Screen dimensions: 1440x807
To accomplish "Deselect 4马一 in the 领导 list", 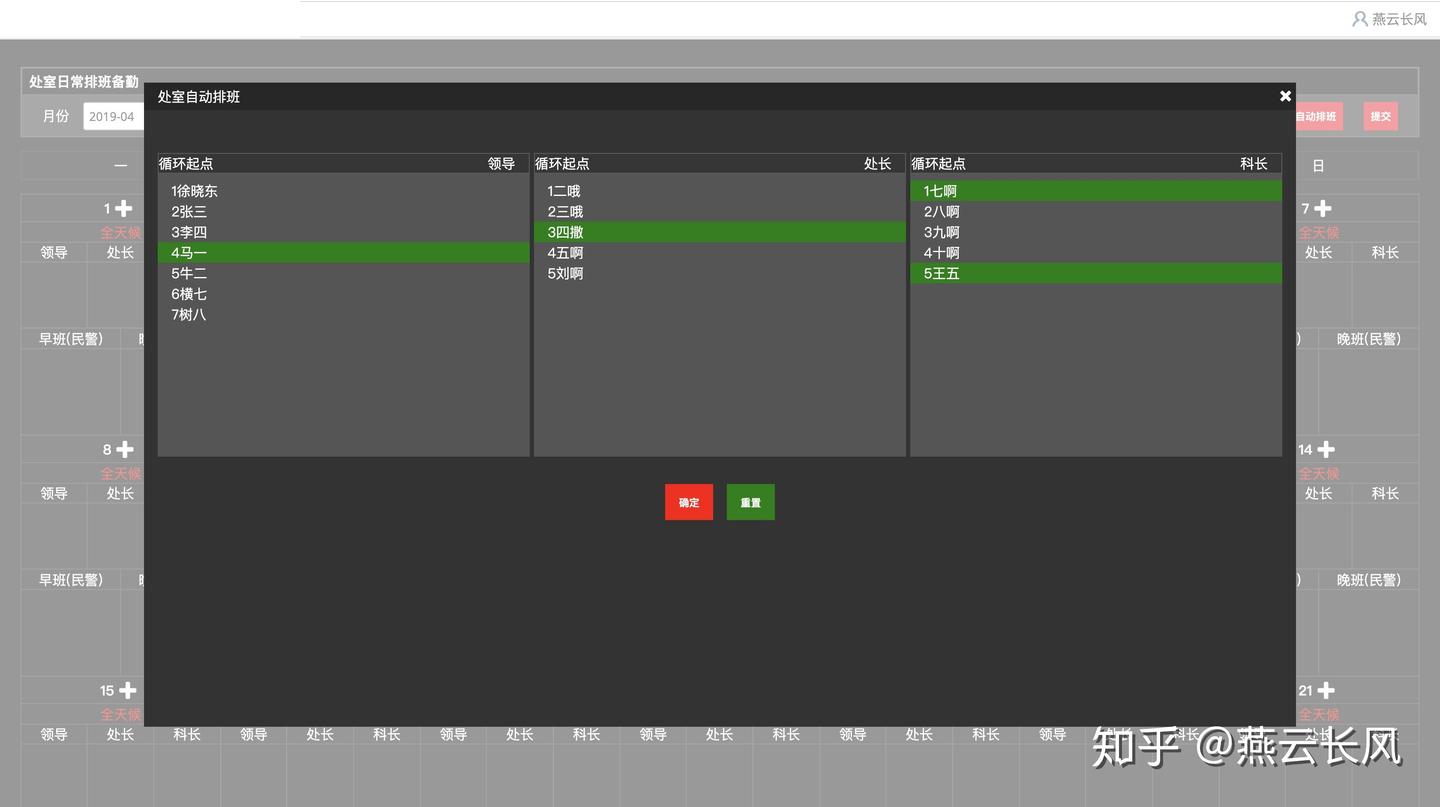I will (x=343, y=253).
